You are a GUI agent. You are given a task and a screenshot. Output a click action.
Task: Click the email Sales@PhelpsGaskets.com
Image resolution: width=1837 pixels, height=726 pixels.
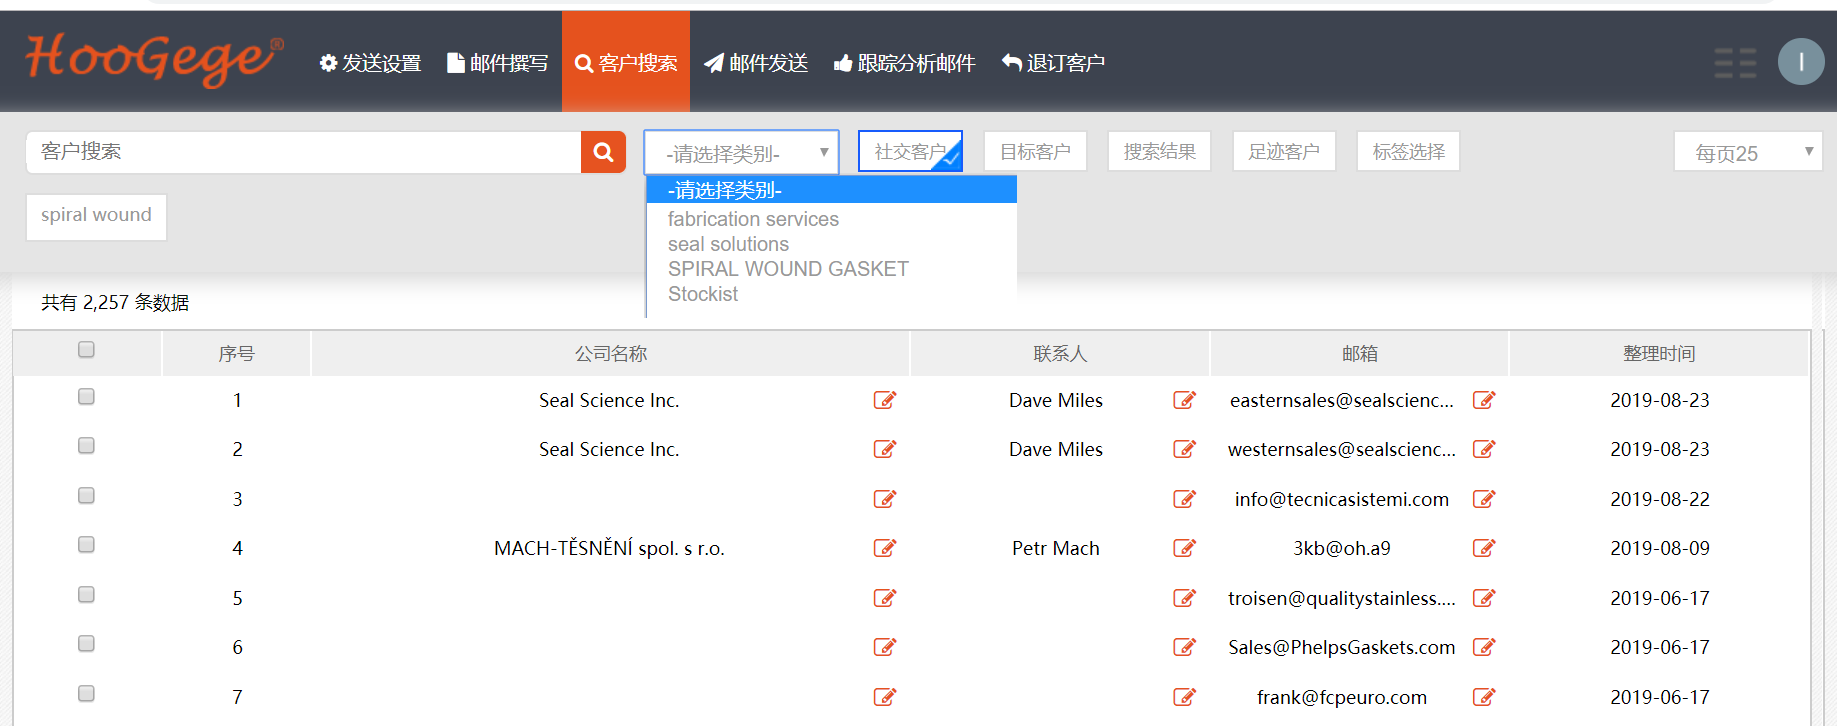pos(1341,647)
